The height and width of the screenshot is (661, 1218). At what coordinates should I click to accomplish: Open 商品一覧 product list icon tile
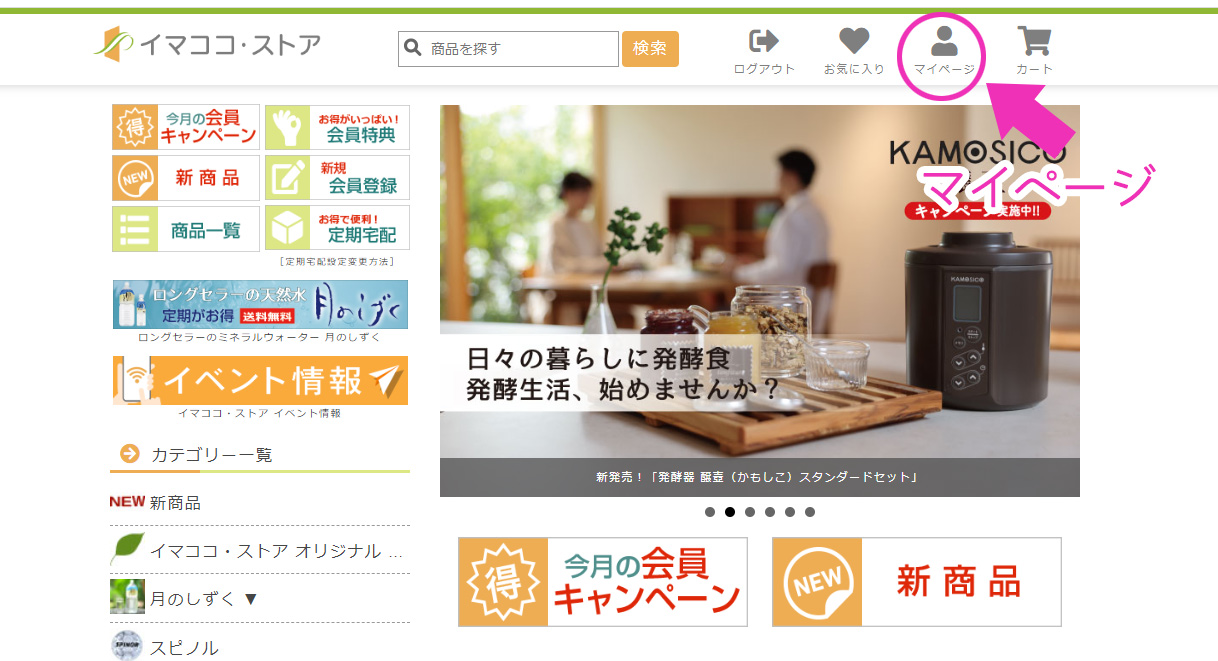(x=186, y=229)
